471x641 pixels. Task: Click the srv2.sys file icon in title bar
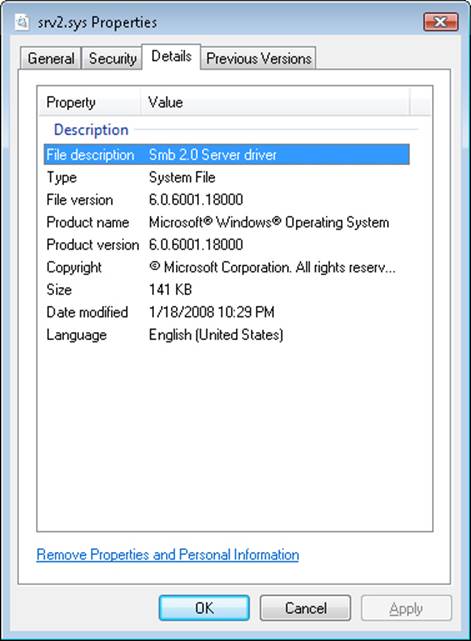(x=22, y=22)
